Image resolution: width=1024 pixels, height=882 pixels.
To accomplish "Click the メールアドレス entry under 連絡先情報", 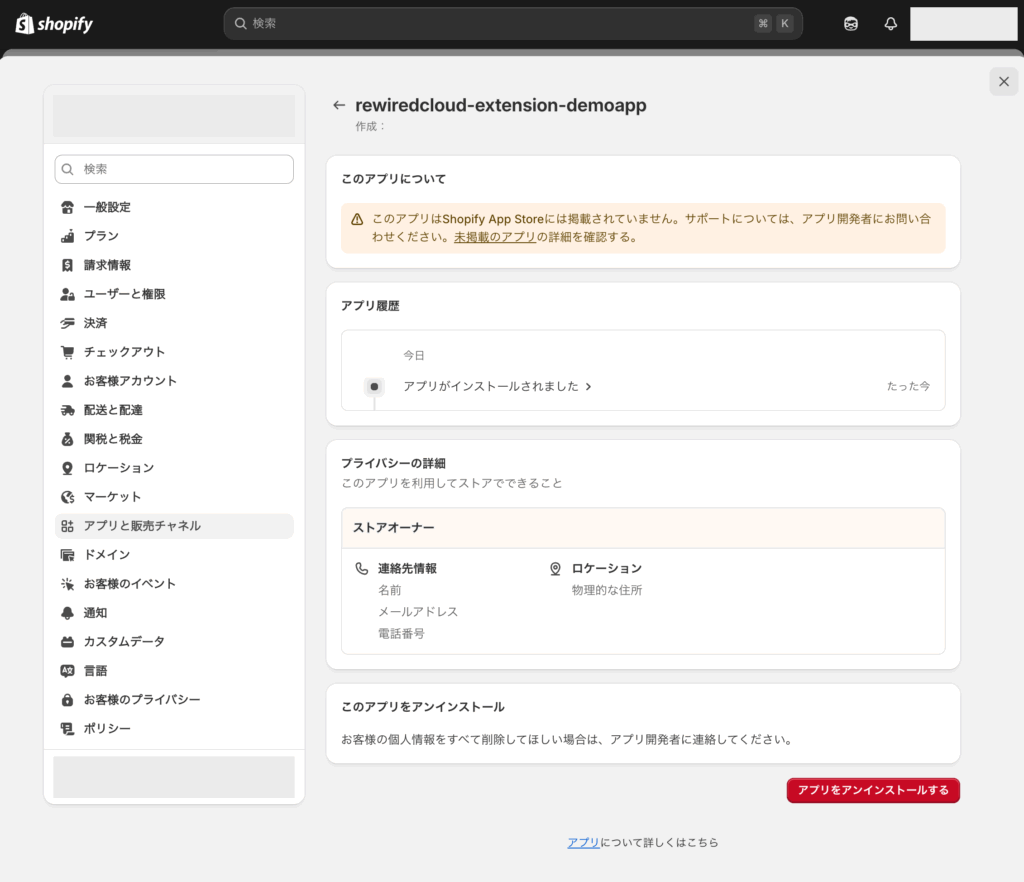I will [418, 612].
